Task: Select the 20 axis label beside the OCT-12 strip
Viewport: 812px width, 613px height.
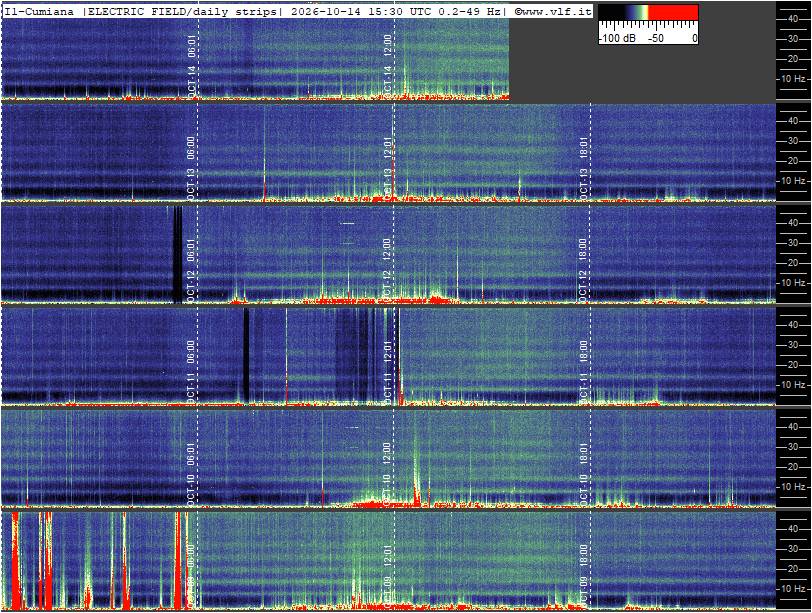Action: 793,262
